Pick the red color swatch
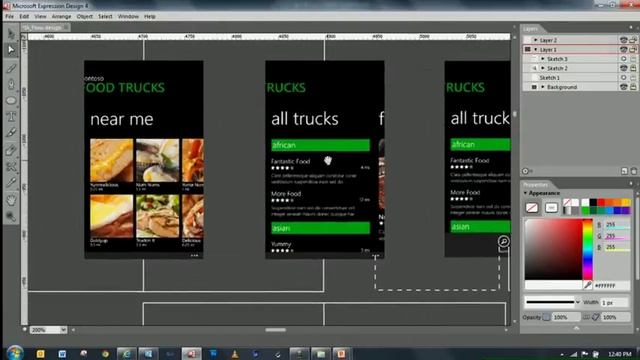Screen dimensions: 640x360 point(601,202)
